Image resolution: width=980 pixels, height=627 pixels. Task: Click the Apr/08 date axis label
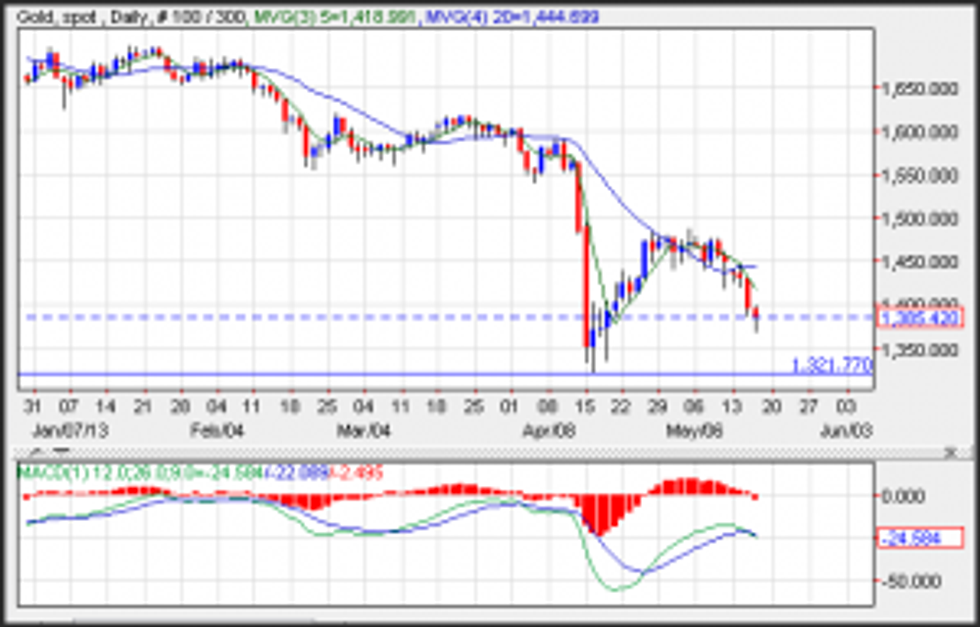[x=548, y=430]
